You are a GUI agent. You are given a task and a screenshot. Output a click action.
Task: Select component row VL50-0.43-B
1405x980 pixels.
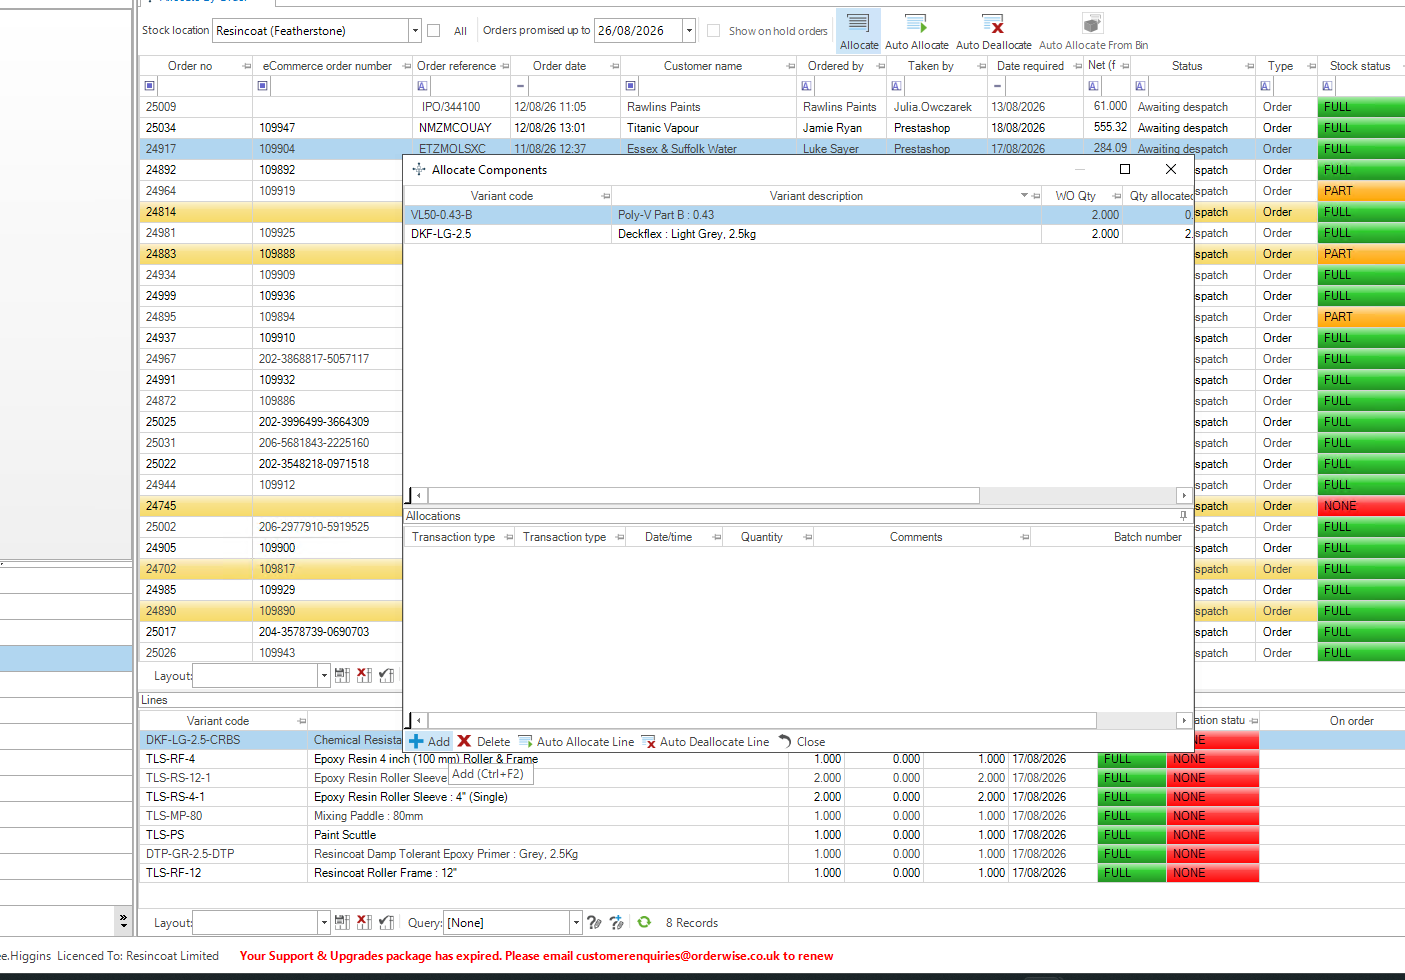click(798, 215)
